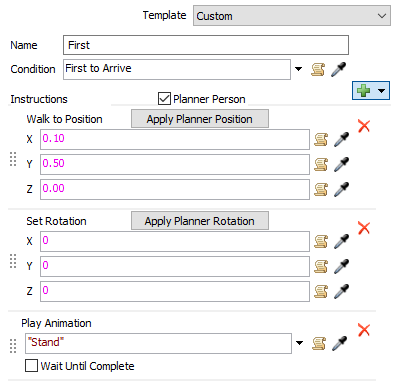The height and width of the screenshot is (385, 396).
Task: Open the green plus add-instruction menu
Action: click(371, 90)
